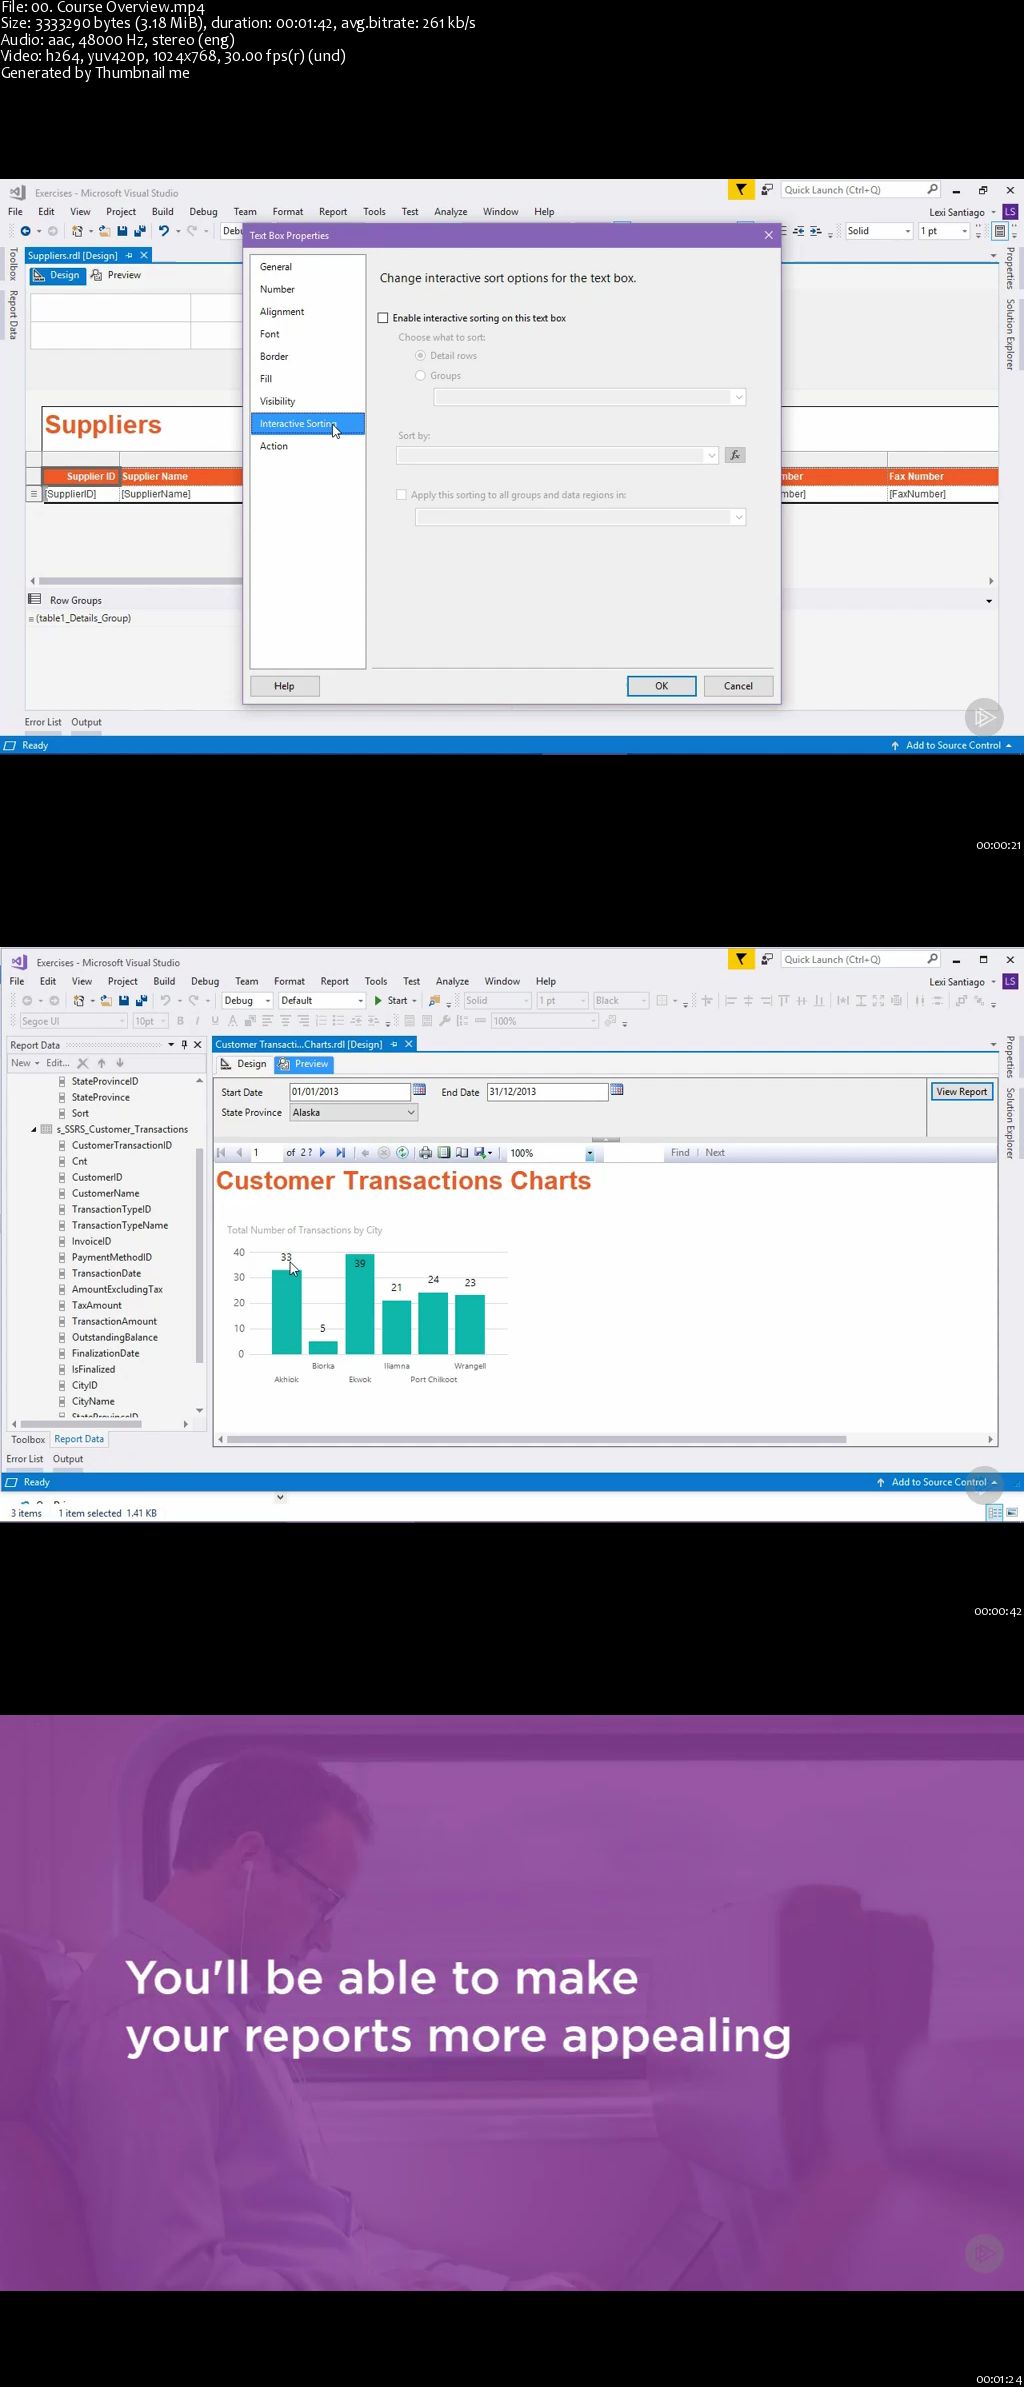Viewport: 1024px width, 2387px height.
Task: Click the End Date input field
Action: [x=547, y=1091]
